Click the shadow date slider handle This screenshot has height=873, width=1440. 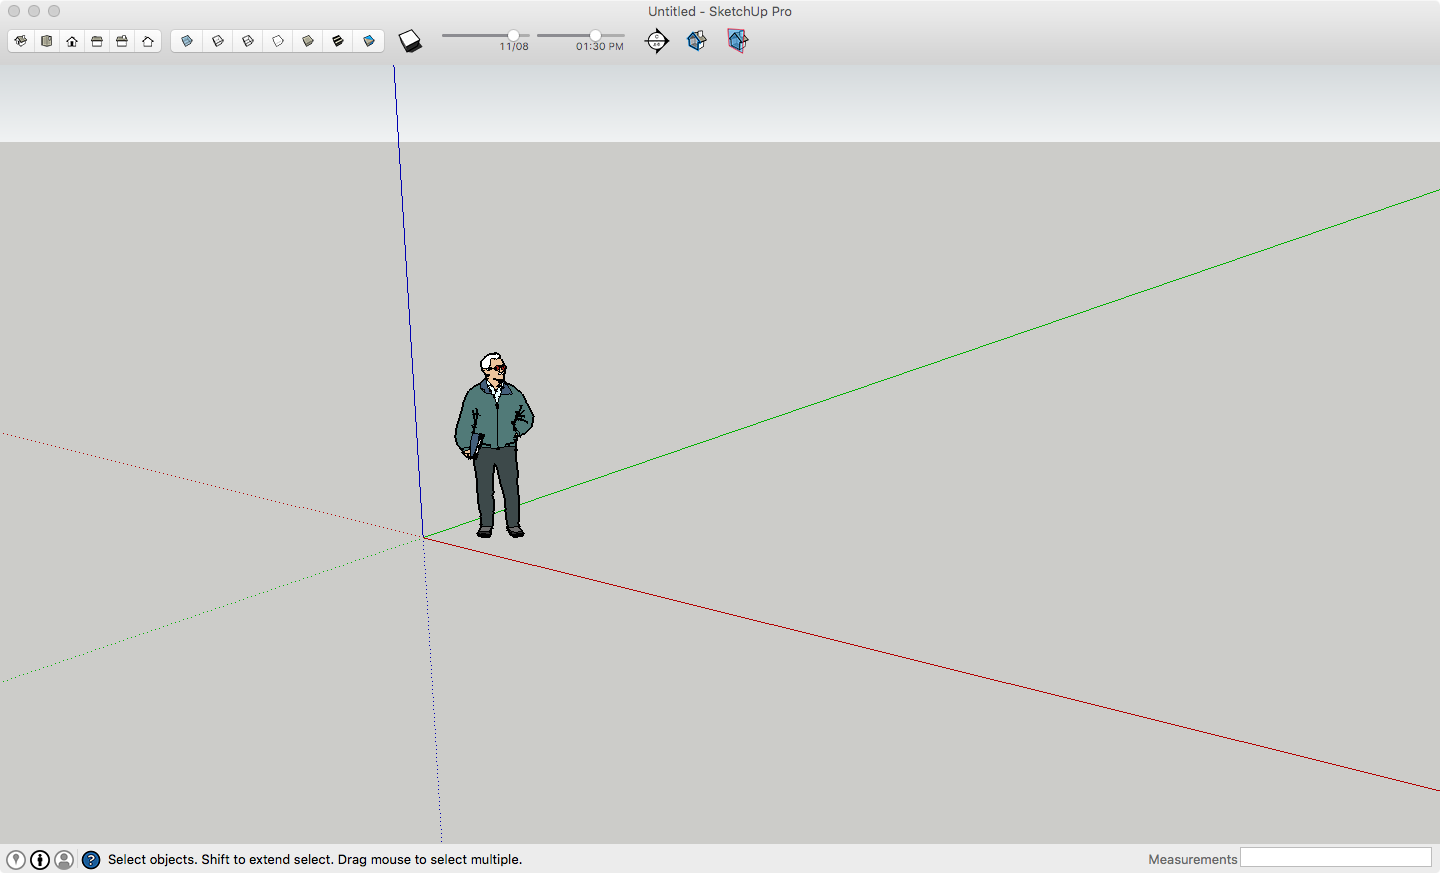tap(513, 35)
